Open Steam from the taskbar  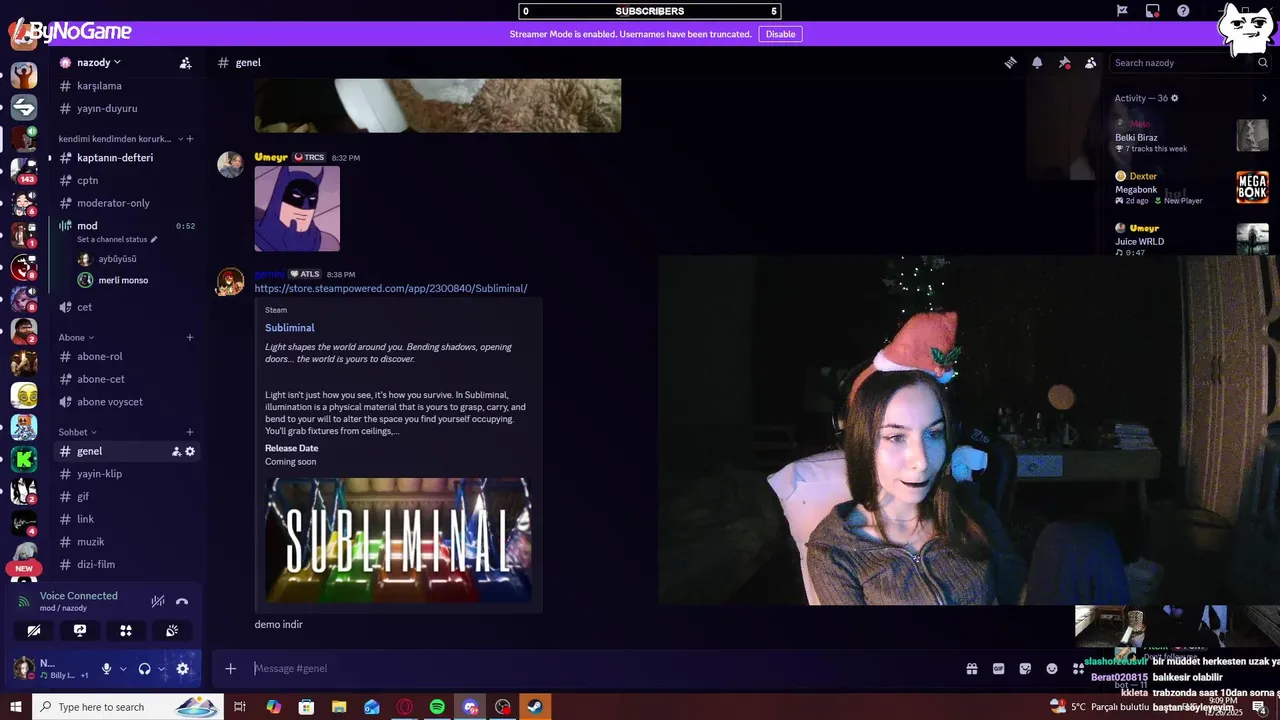[536, 707]
